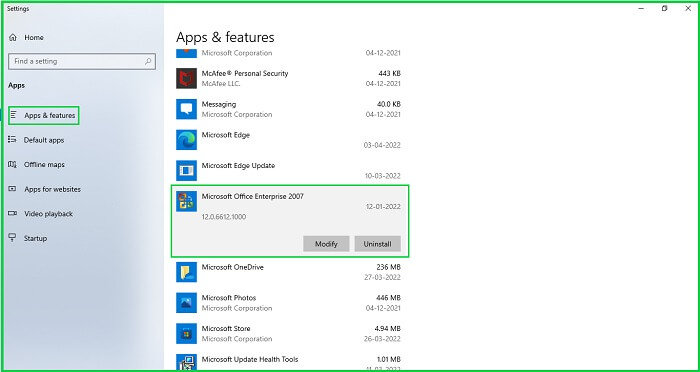Click the search magnifier icon in sidebar

(x=148, y=62)
